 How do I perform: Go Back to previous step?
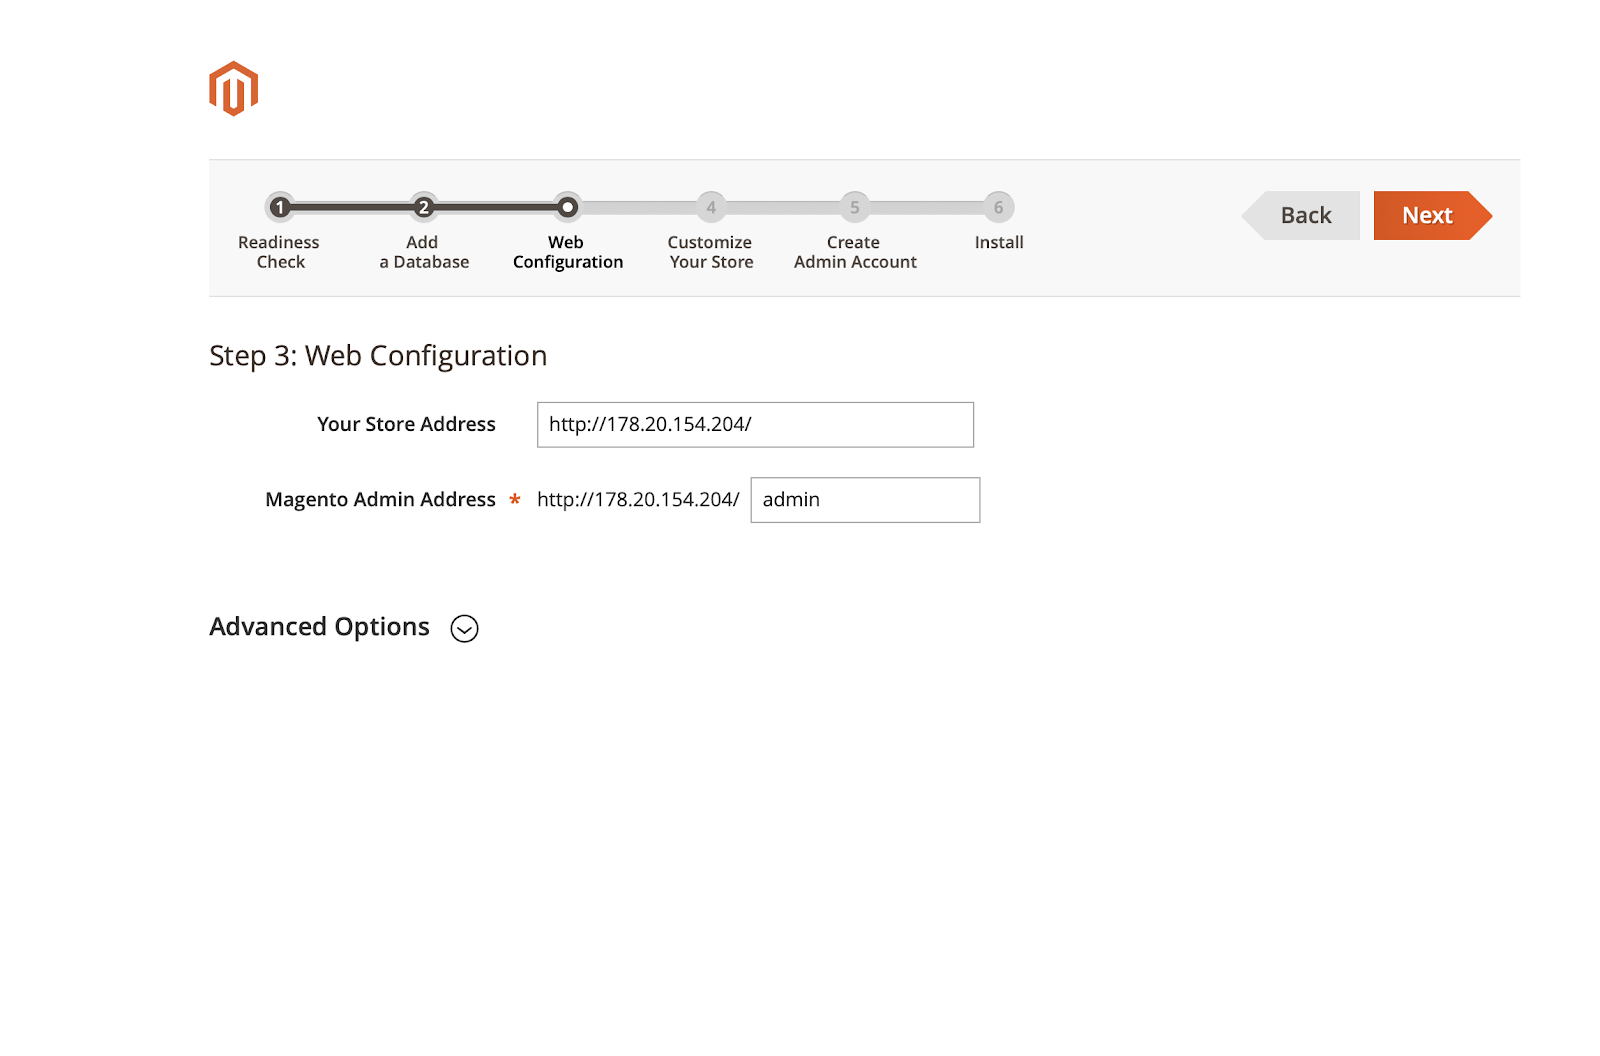click(x=1304, y=215)
